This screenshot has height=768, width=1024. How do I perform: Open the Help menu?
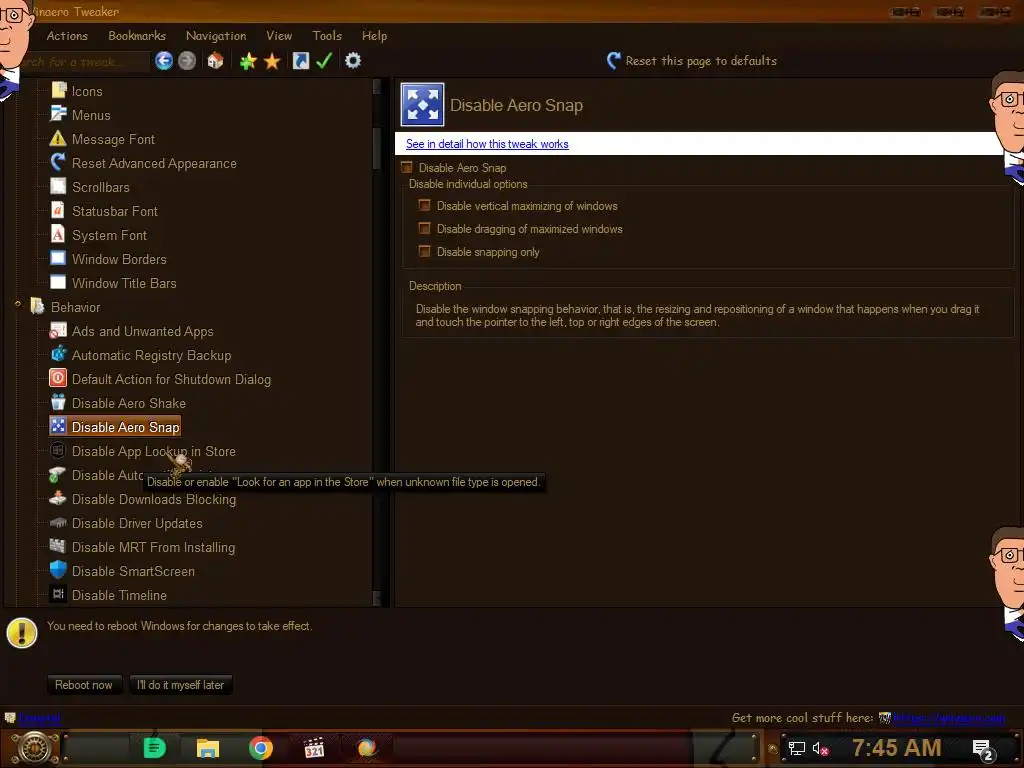click(375, 36)
